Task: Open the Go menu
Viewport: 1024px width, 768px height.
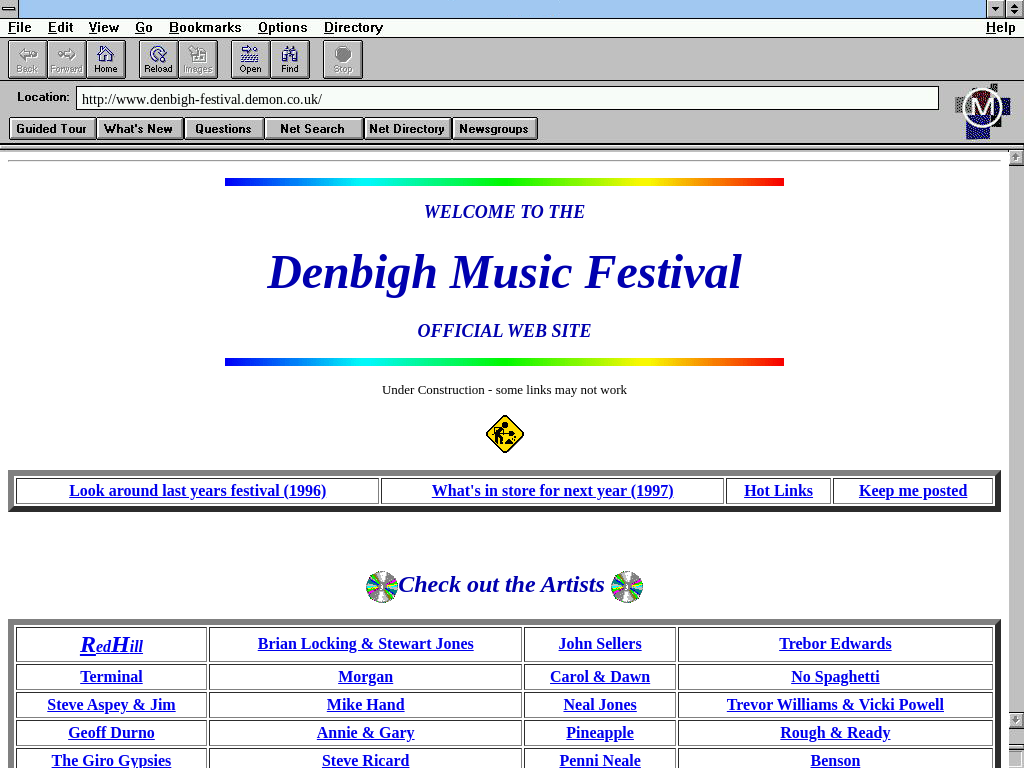Action: click(x=144, y=27)
